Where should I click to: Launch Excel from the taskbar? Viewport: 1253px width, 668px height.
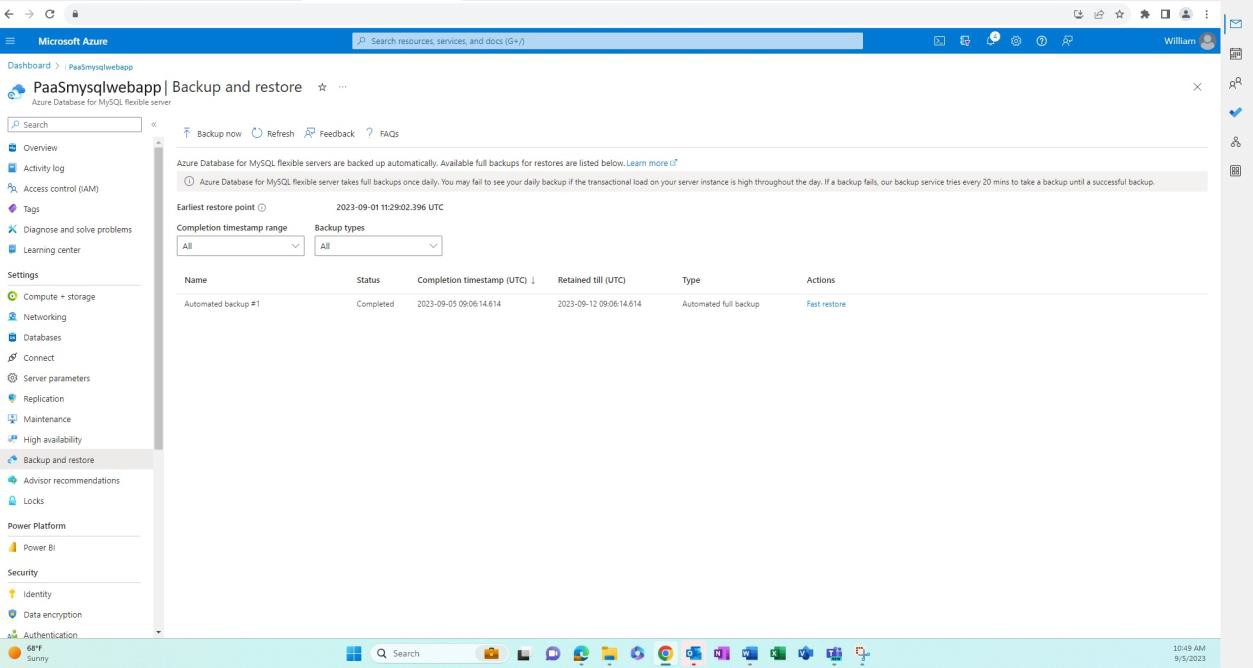pos(776,653)
